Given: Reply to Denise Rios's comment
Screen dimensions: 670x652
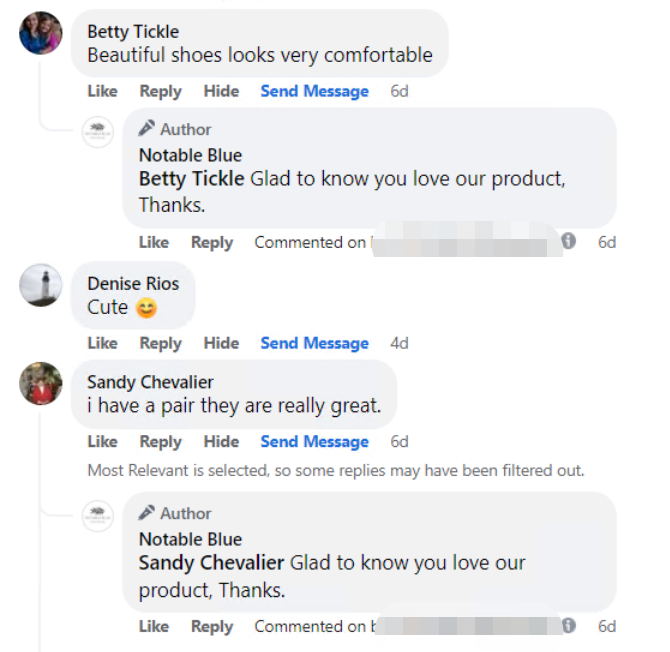Looking at the screenshot, I should [x=160, y=343].
